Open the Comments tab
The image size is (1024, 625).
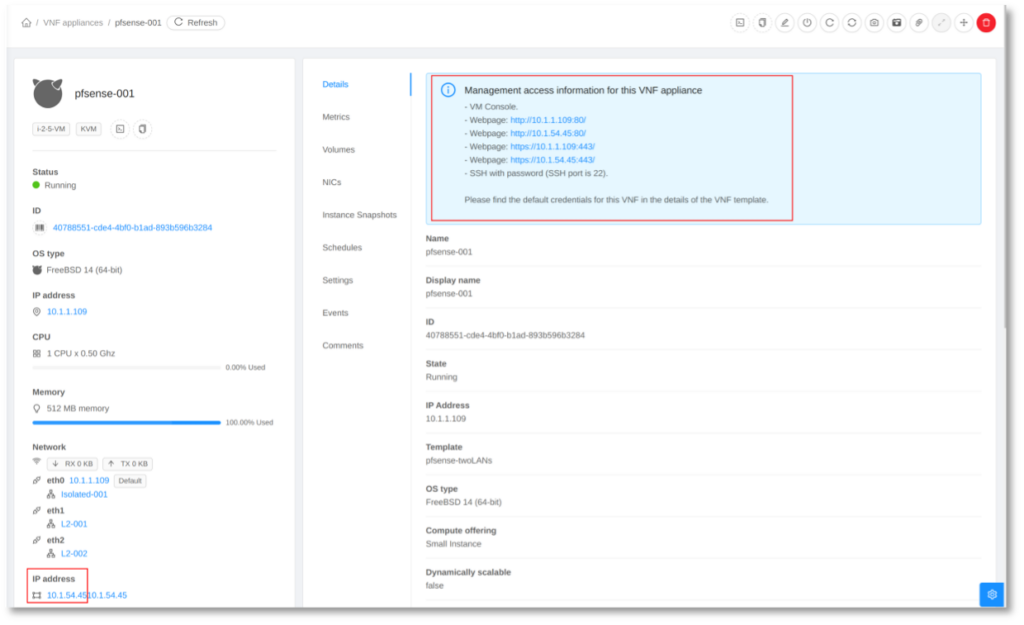coord(342,345)
